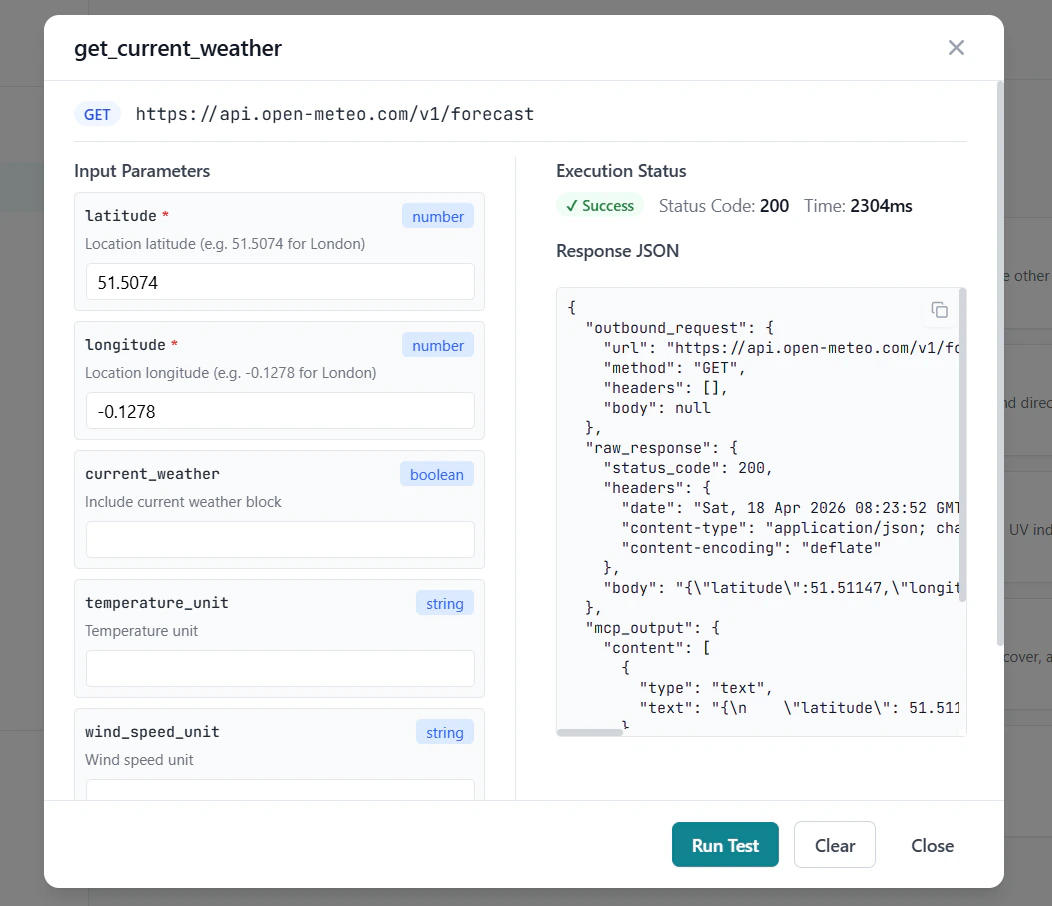This screenshot has height=906, width=1052.
Task: Copy the Response JSON with copy icon
Action: (x=939, y=310)
